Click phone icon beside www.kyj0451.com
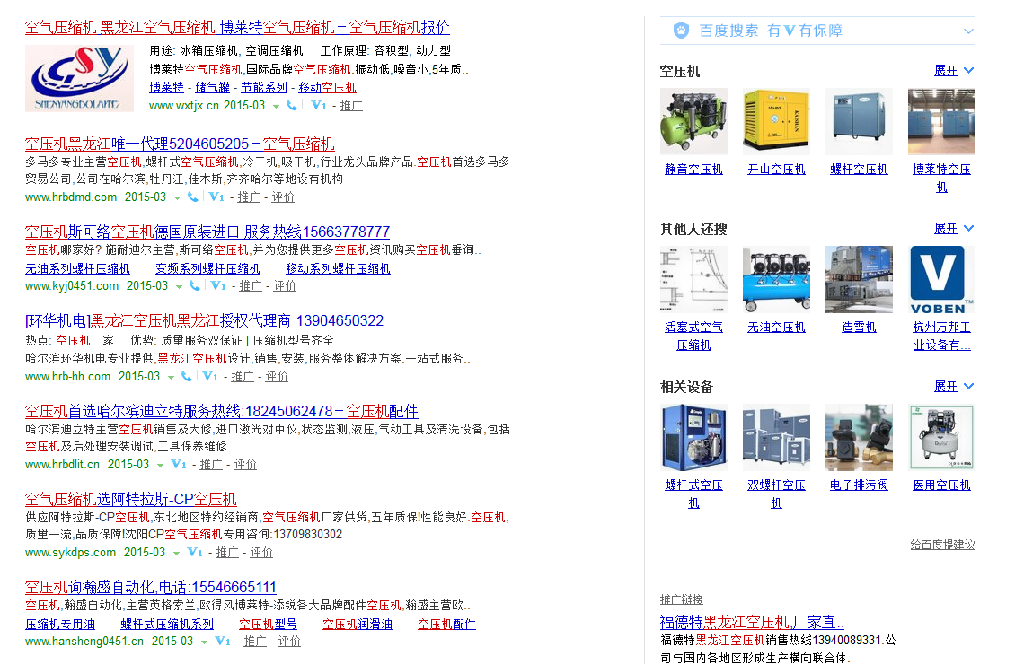Screen dimensions: 1024x664 tap(194, 286)
